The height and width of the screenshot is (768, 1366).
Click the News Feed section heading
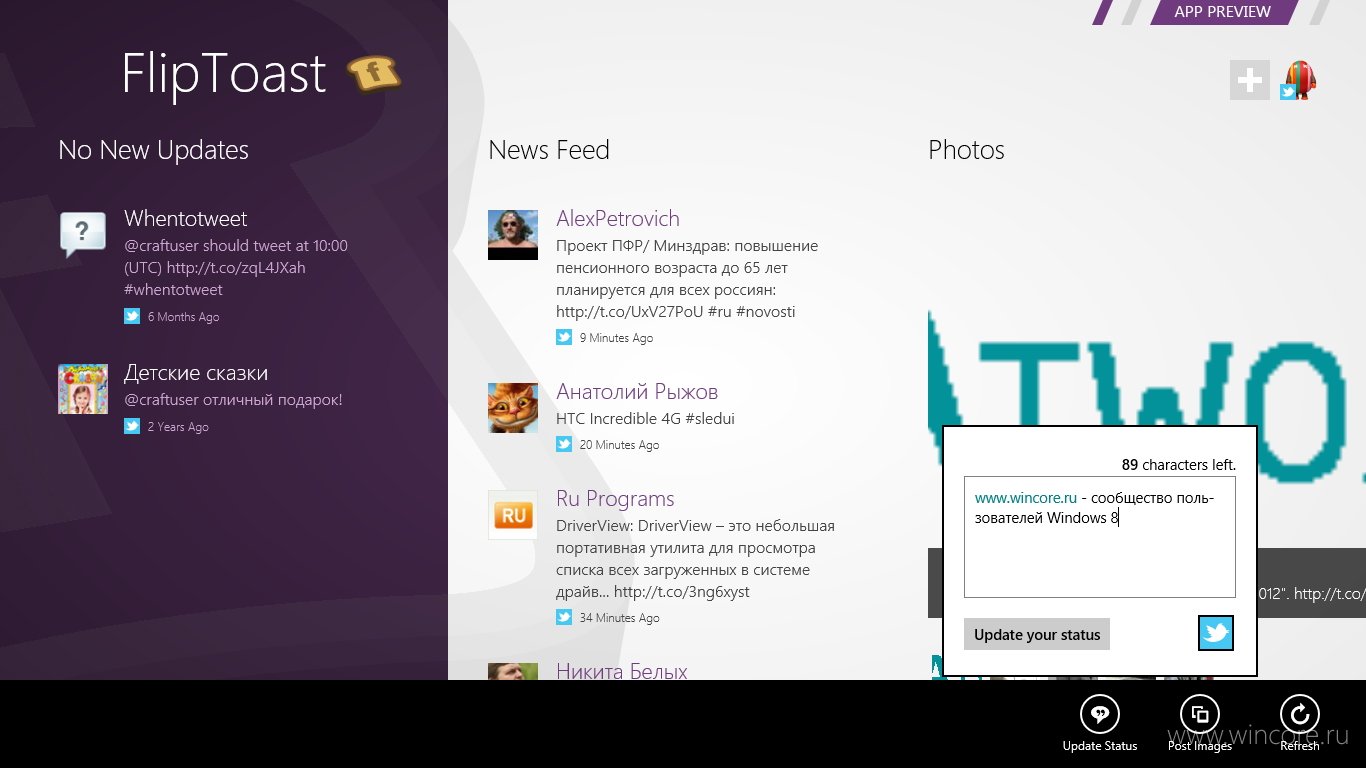coord(549,150)
